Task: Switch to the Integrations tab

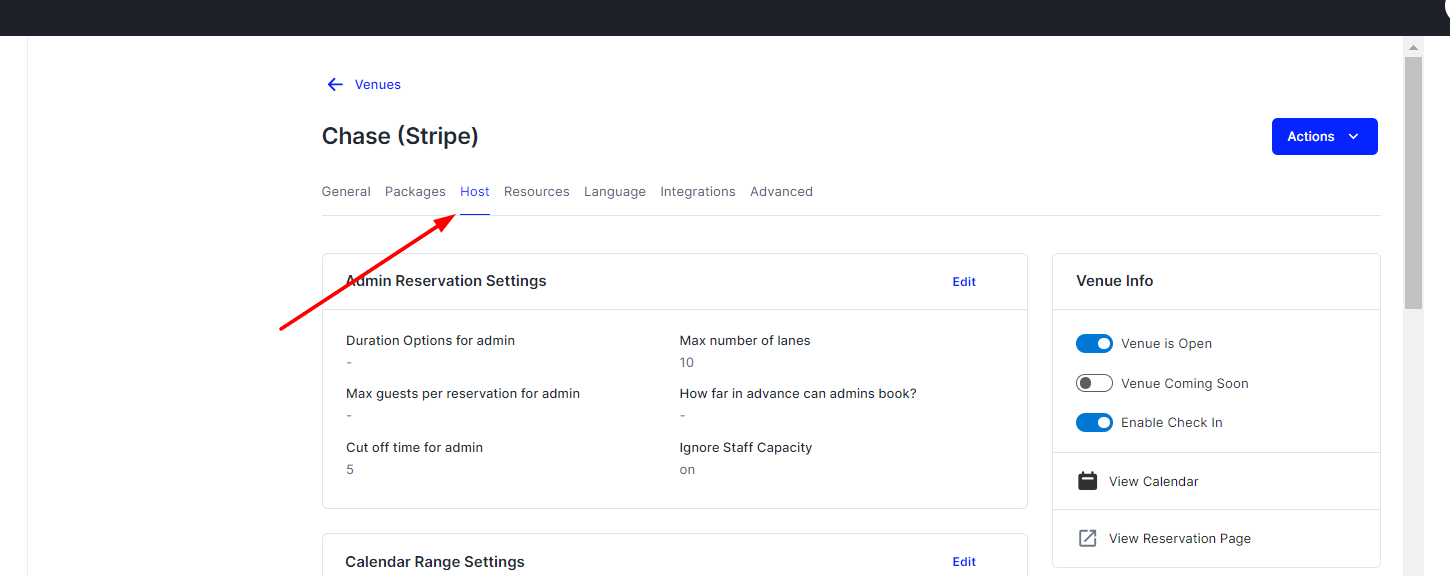Action: point(698,192)
